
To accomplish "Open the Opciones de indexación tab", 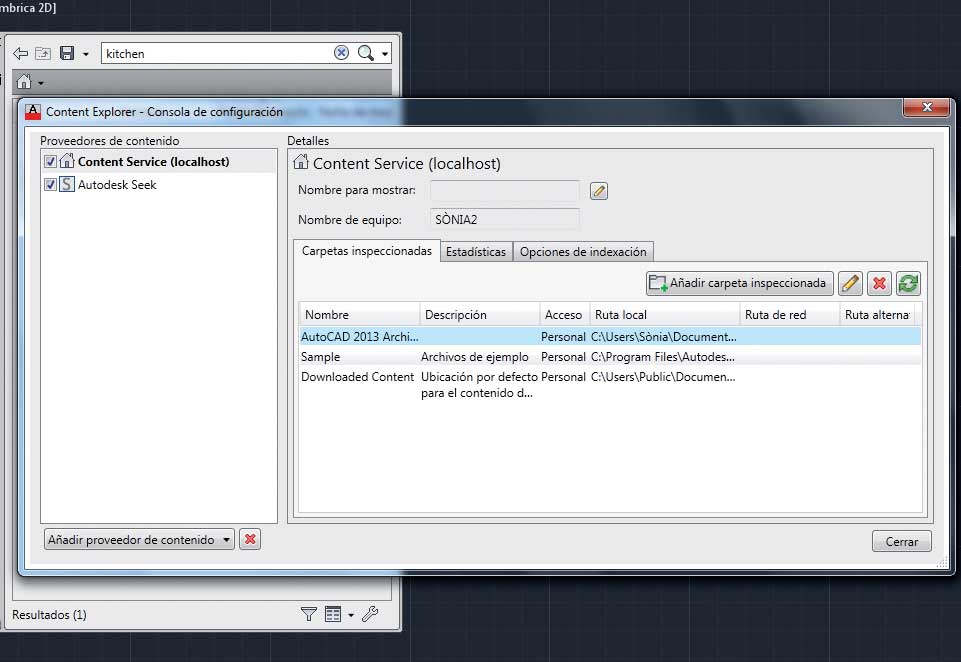I will point(583,252).
